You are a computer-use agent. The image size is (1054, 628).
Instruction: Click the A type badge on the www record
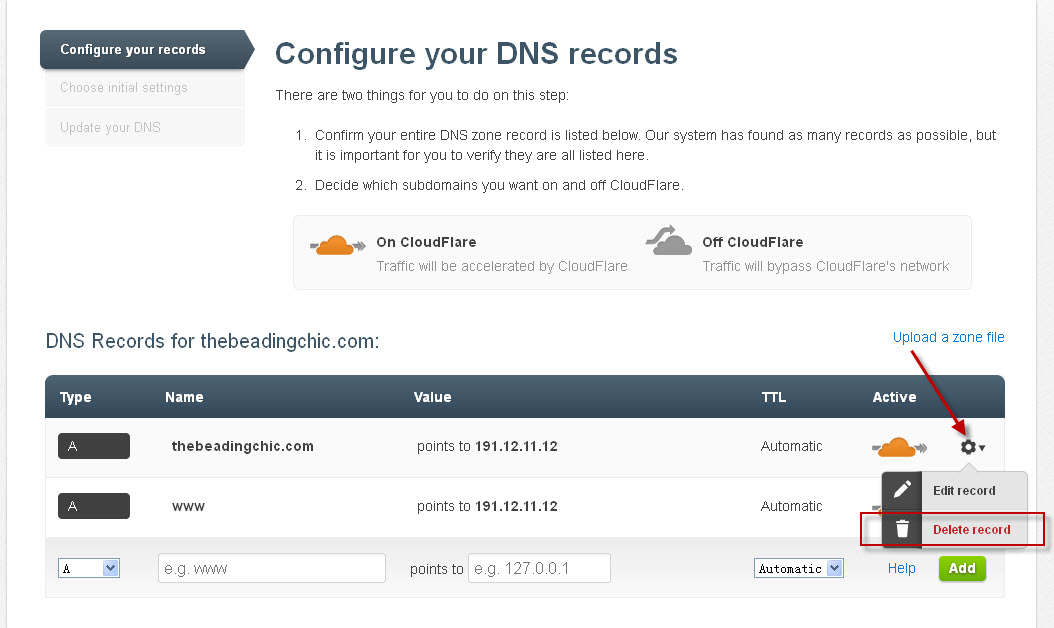[93, 506]
